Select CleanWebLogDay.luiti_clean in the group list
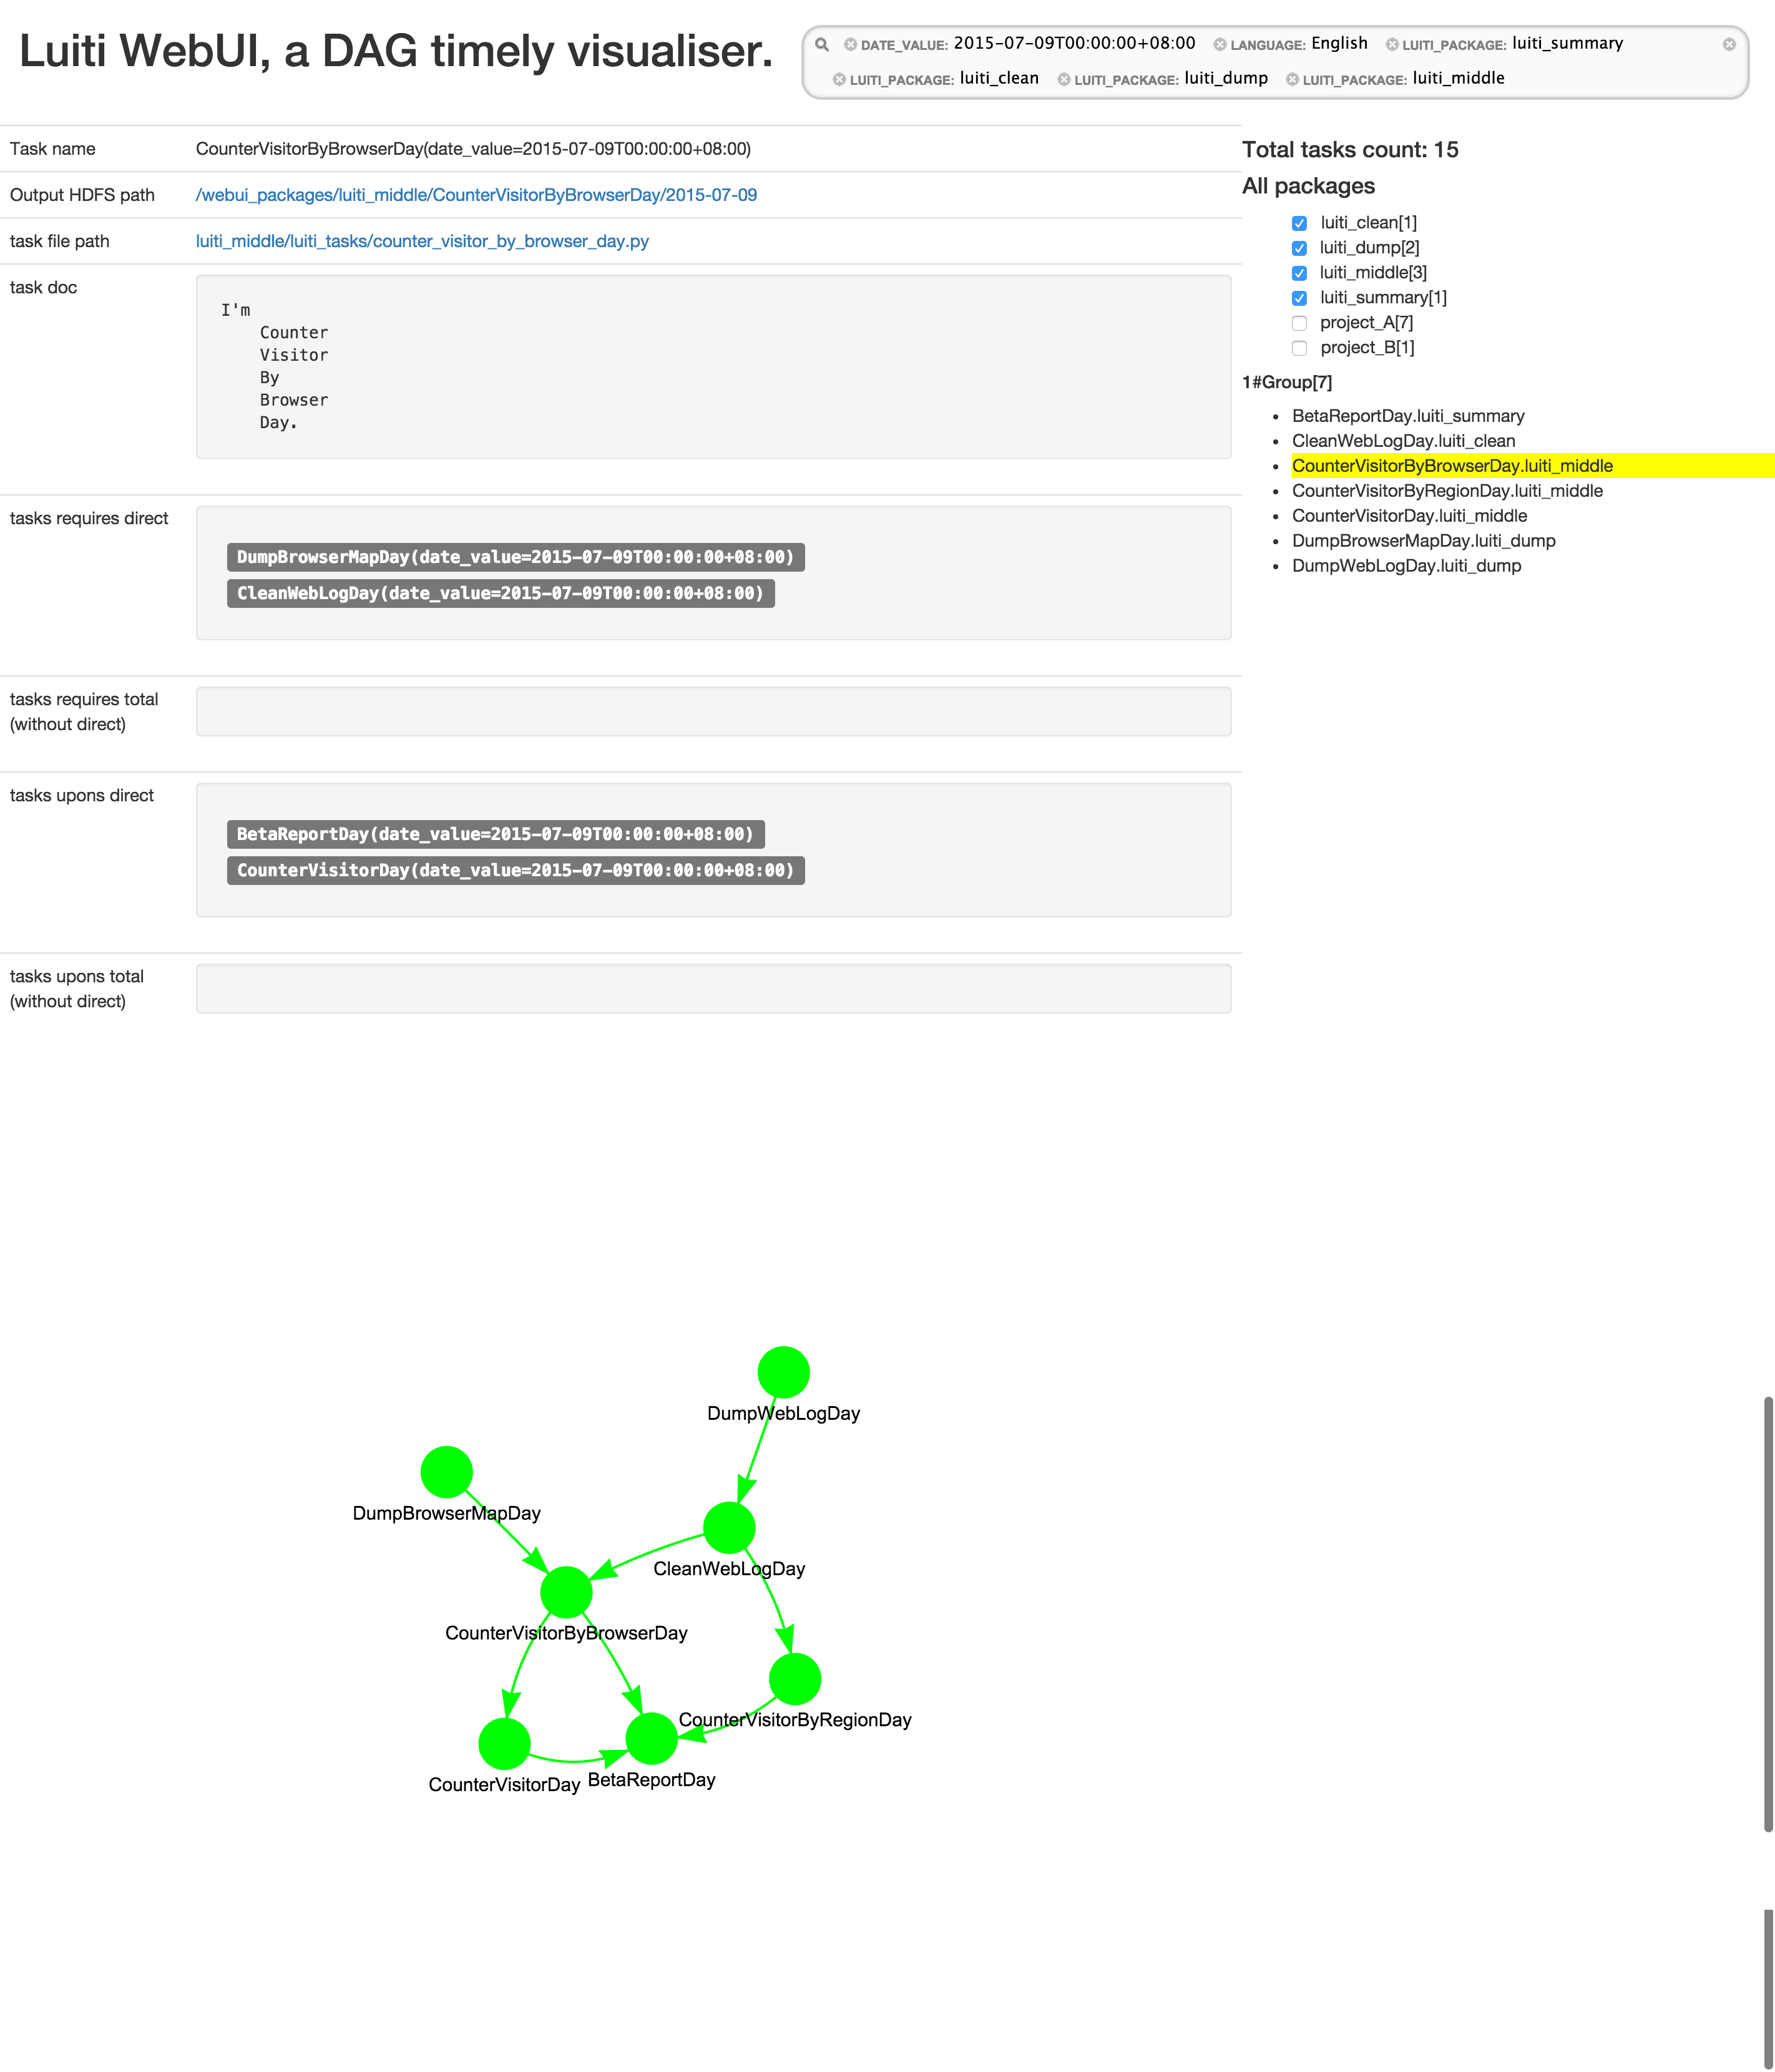The image size is (1775, 2072). (1403, 441)
